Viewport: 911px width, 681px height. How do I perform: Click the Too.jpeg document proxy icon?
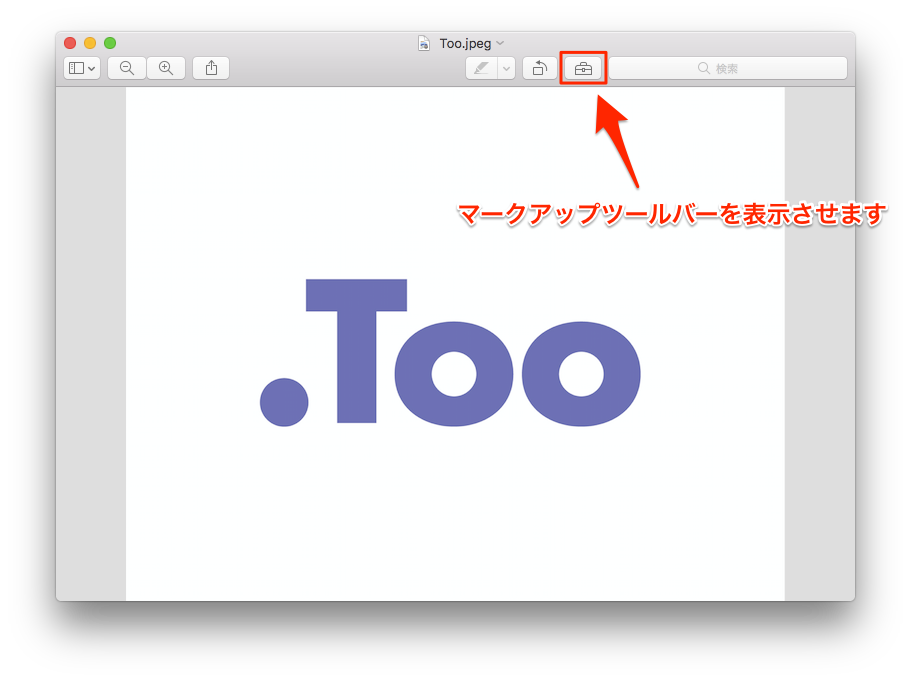[424, 43]
